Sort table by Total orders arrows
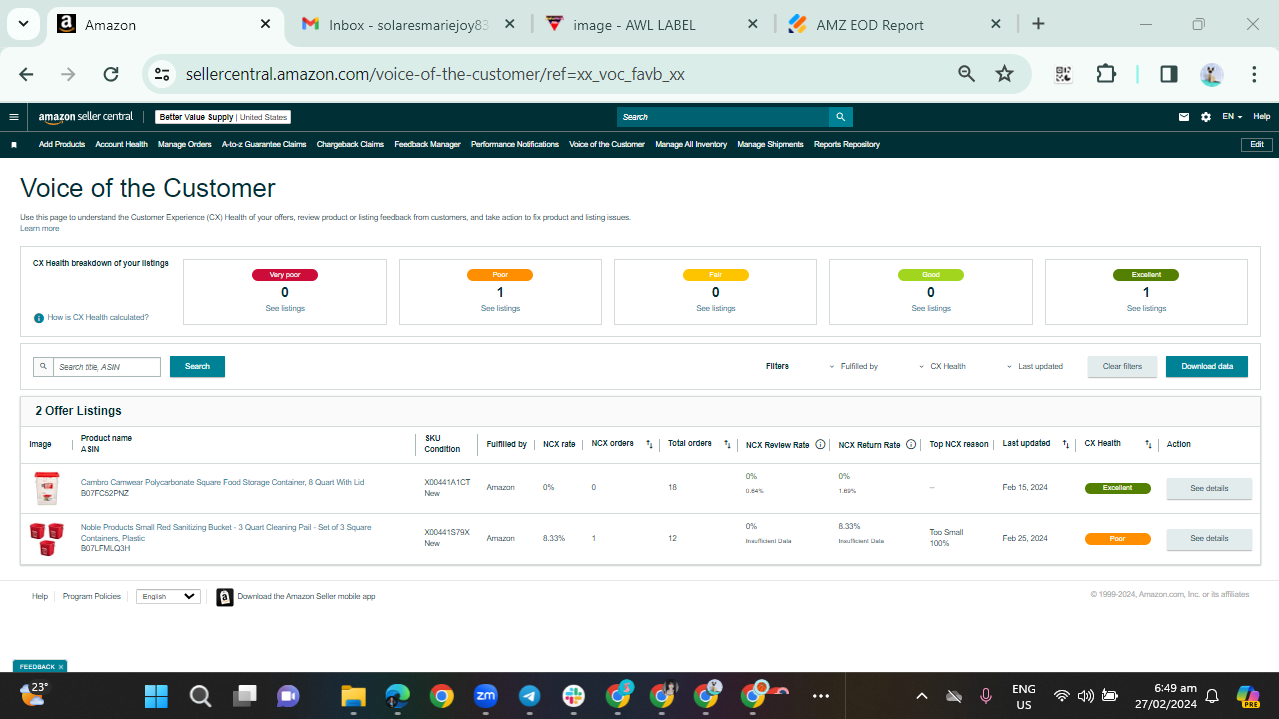The width and height of the screenshot is (1279, 719). 727,444
